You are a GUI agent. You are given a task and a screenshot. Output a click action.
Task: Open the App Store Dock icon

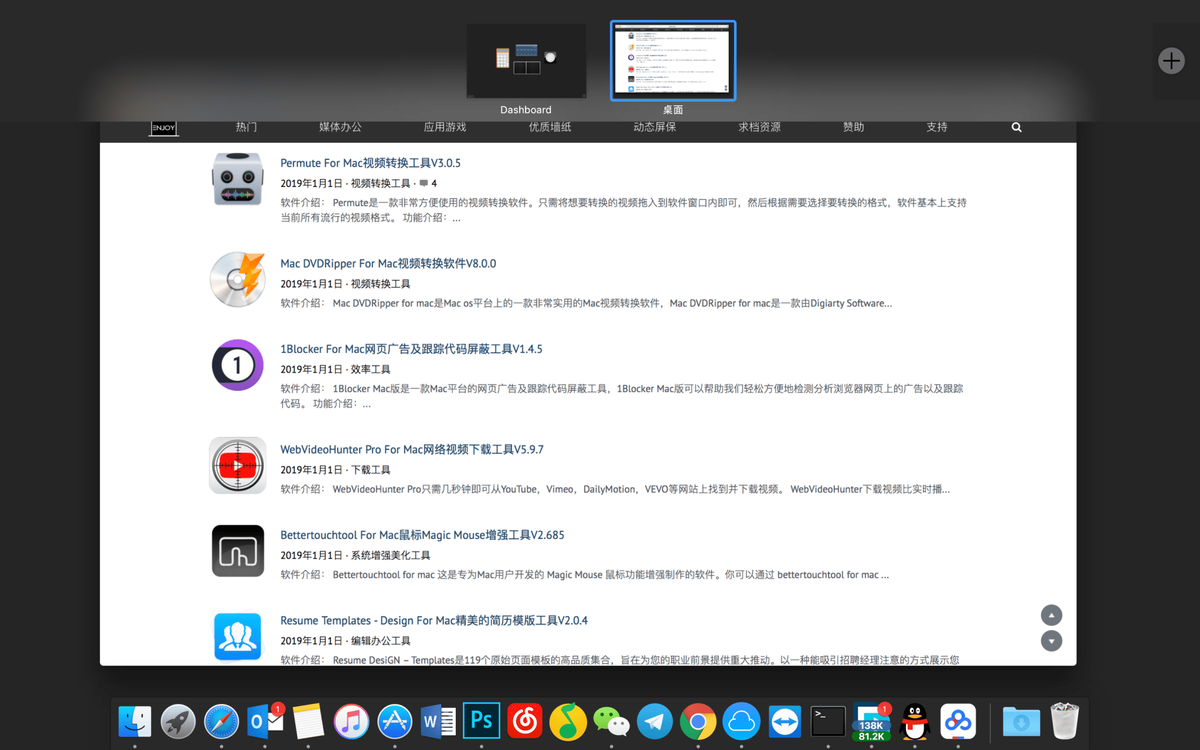coord(395,721)
